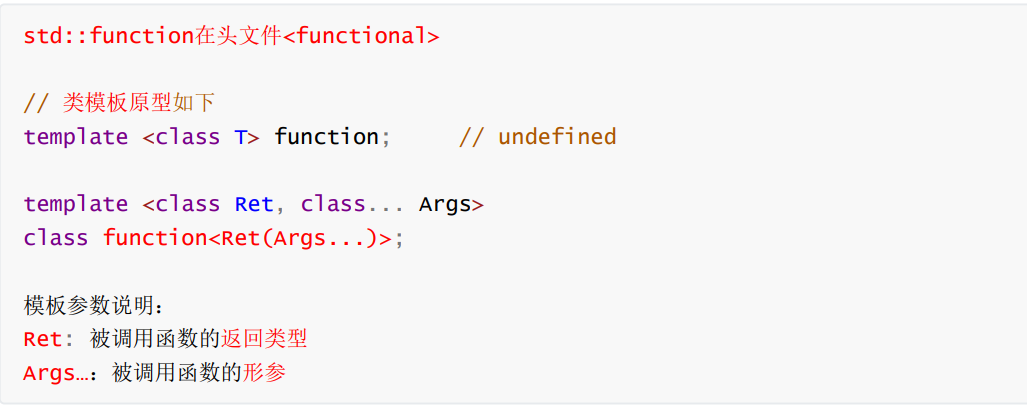Click the 模板参数说明 heading

88,306
